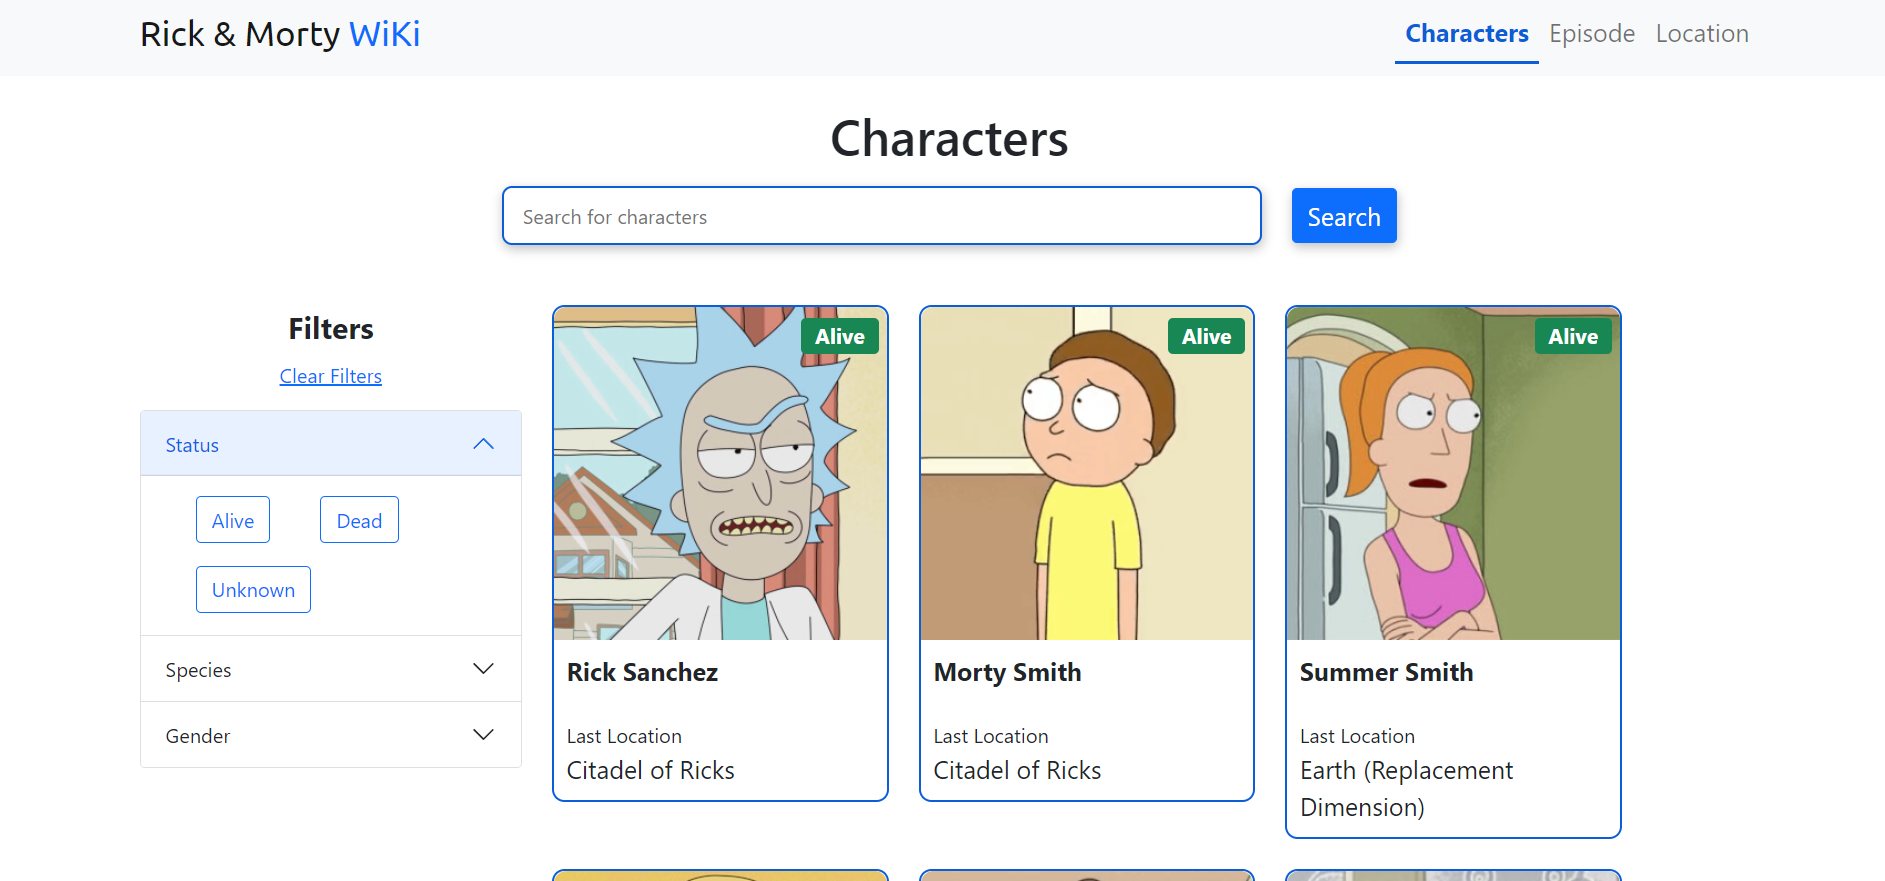Toggle the Dead status filter
The height and width of the screenshot is (881, 1885).
point(359,520)
